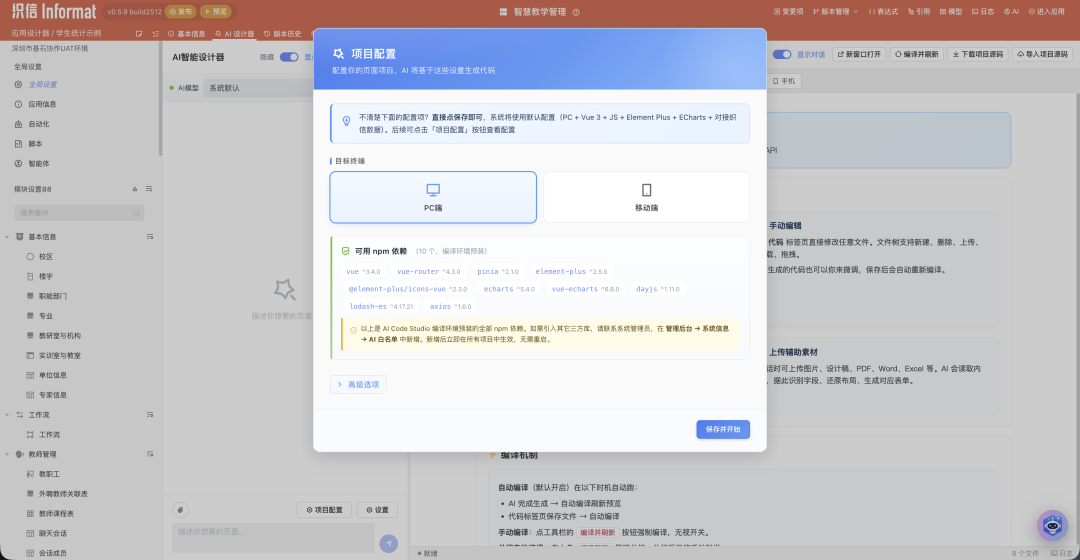Screen dimensions: 1080x560
Task: Click the settings icon on 工作流 group row
Action: click(149, 415)
